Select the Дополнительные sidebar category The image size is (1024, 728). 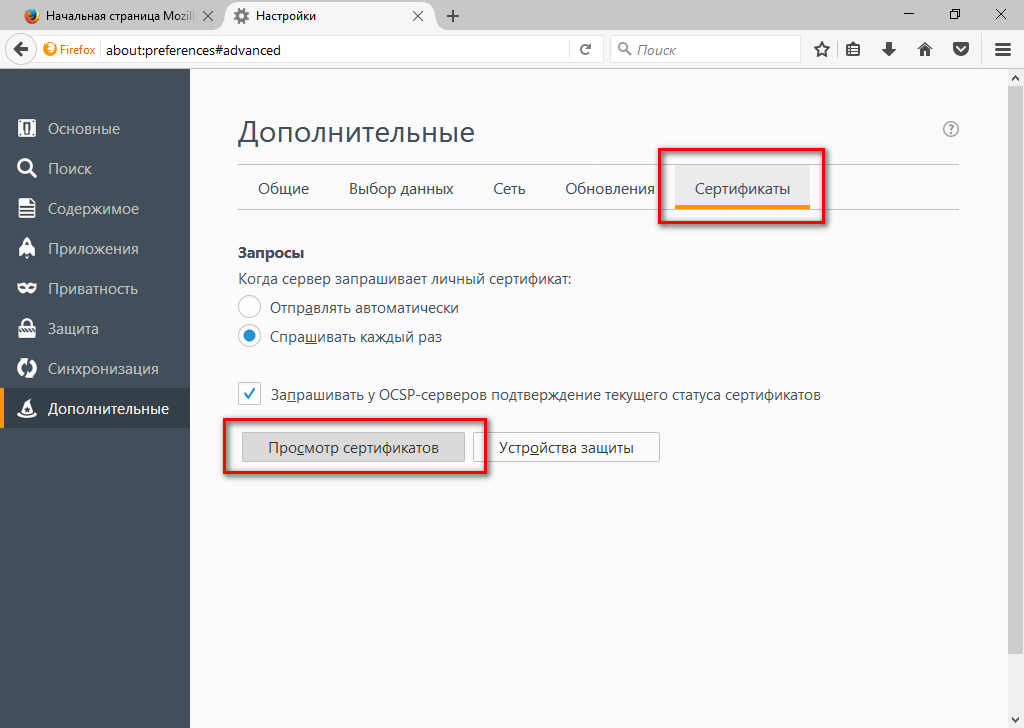click(x=95, y=409)
